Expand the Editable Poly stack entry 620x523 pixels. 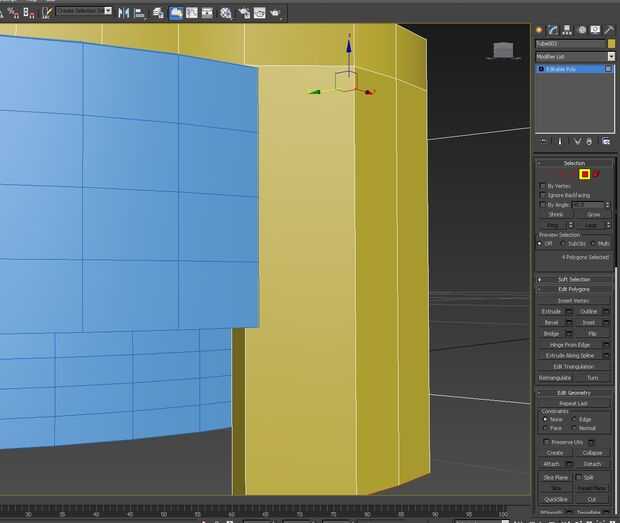tap(541, 69)
